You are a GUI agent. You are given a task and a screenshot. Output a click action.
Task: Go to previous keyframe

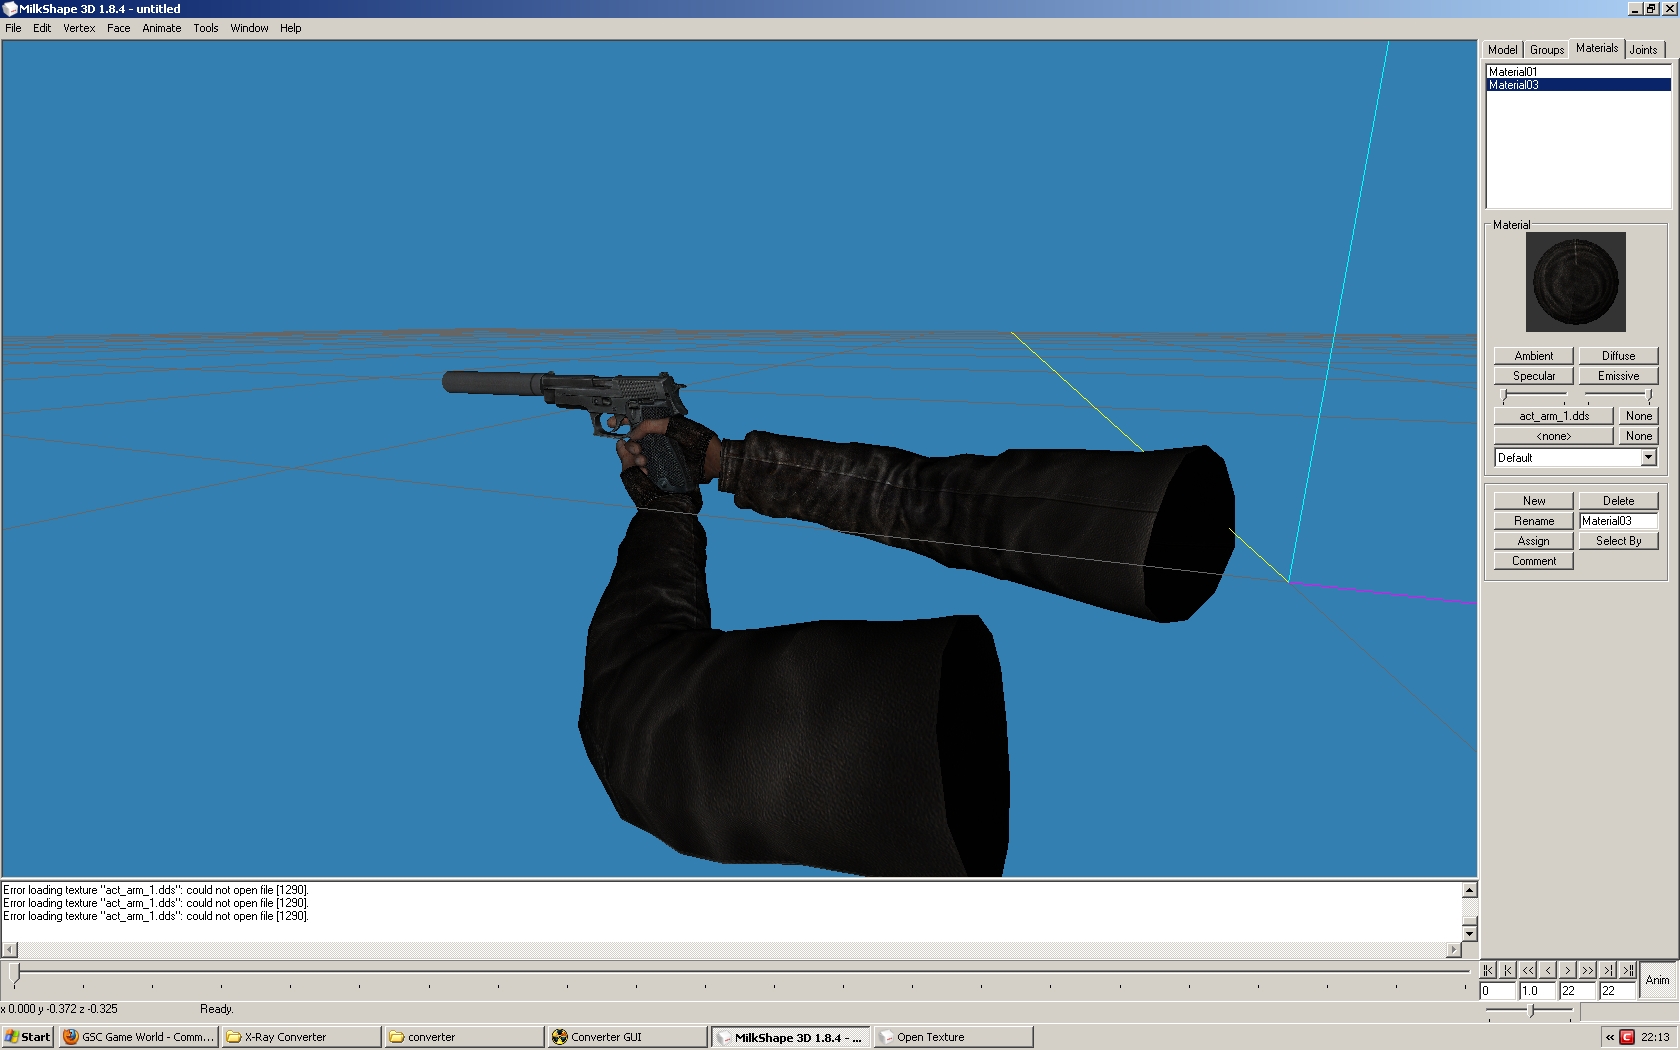pos(1508,970)
